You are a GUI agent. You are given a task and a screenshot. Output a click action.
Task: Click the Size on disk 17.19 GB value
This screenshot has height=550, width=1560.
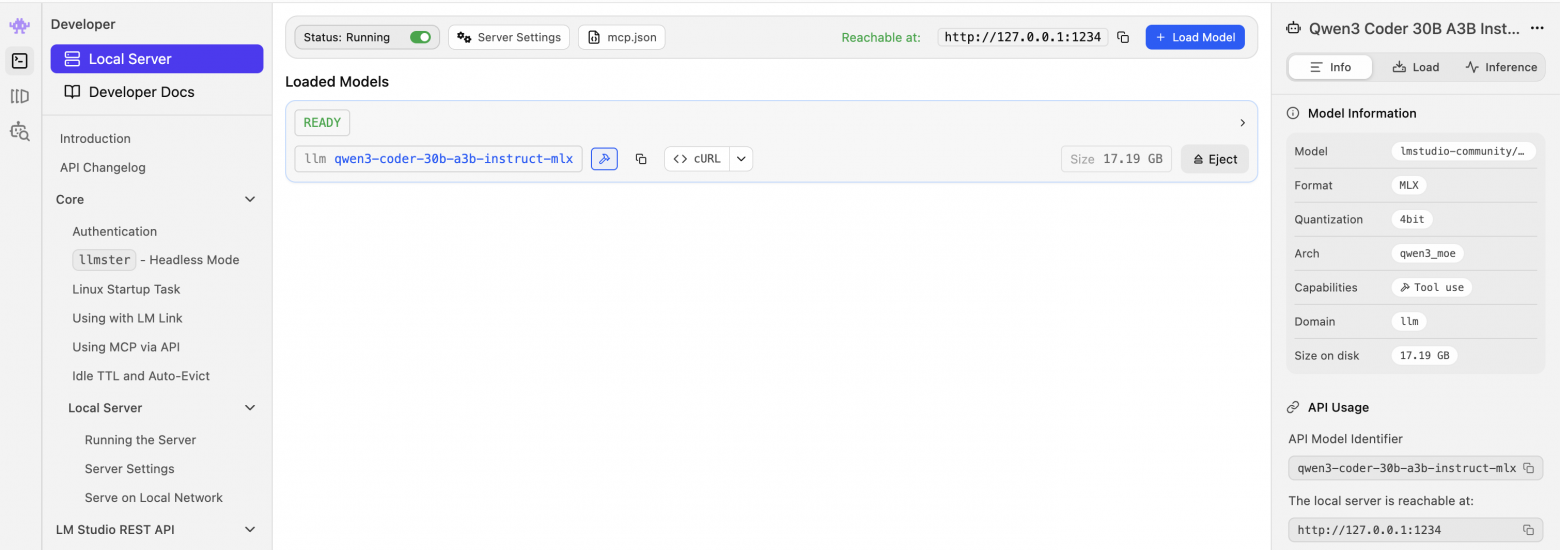pos(1424,355)
